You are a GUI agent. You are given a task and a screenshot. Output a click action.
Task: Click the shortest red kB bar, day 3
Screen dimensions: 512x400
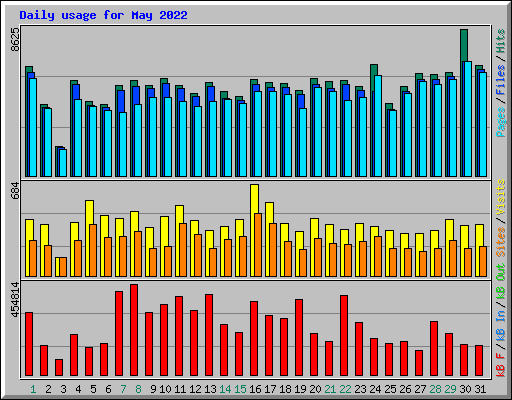click(x=59, y=367)
